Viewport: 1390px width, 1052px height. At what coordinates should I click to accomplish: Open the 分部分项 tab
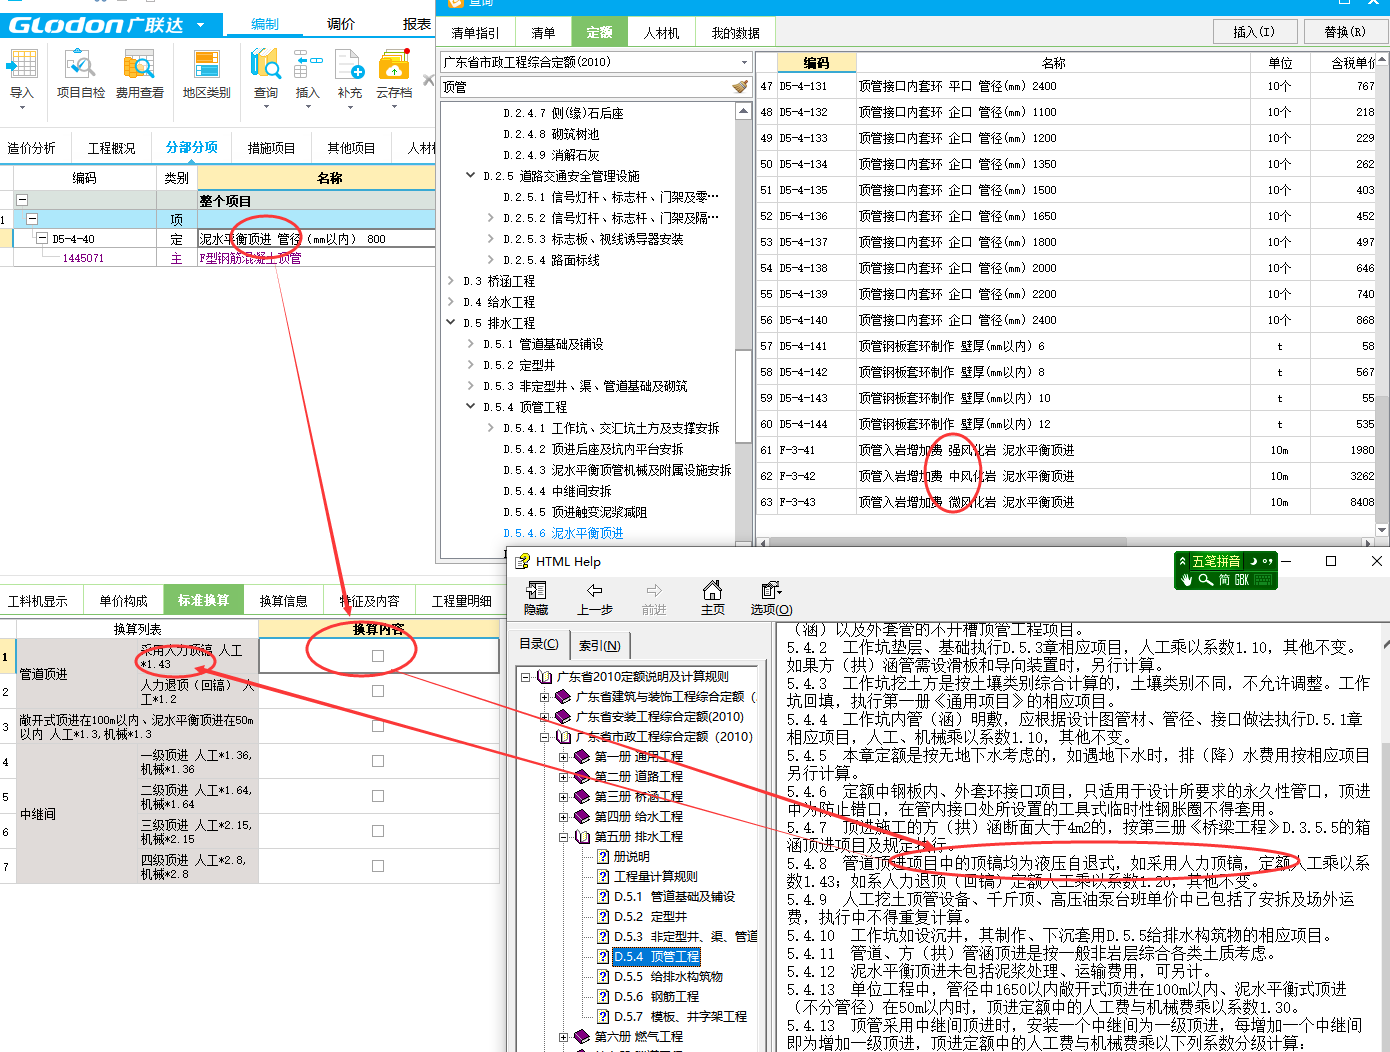[x=192, y=147]
